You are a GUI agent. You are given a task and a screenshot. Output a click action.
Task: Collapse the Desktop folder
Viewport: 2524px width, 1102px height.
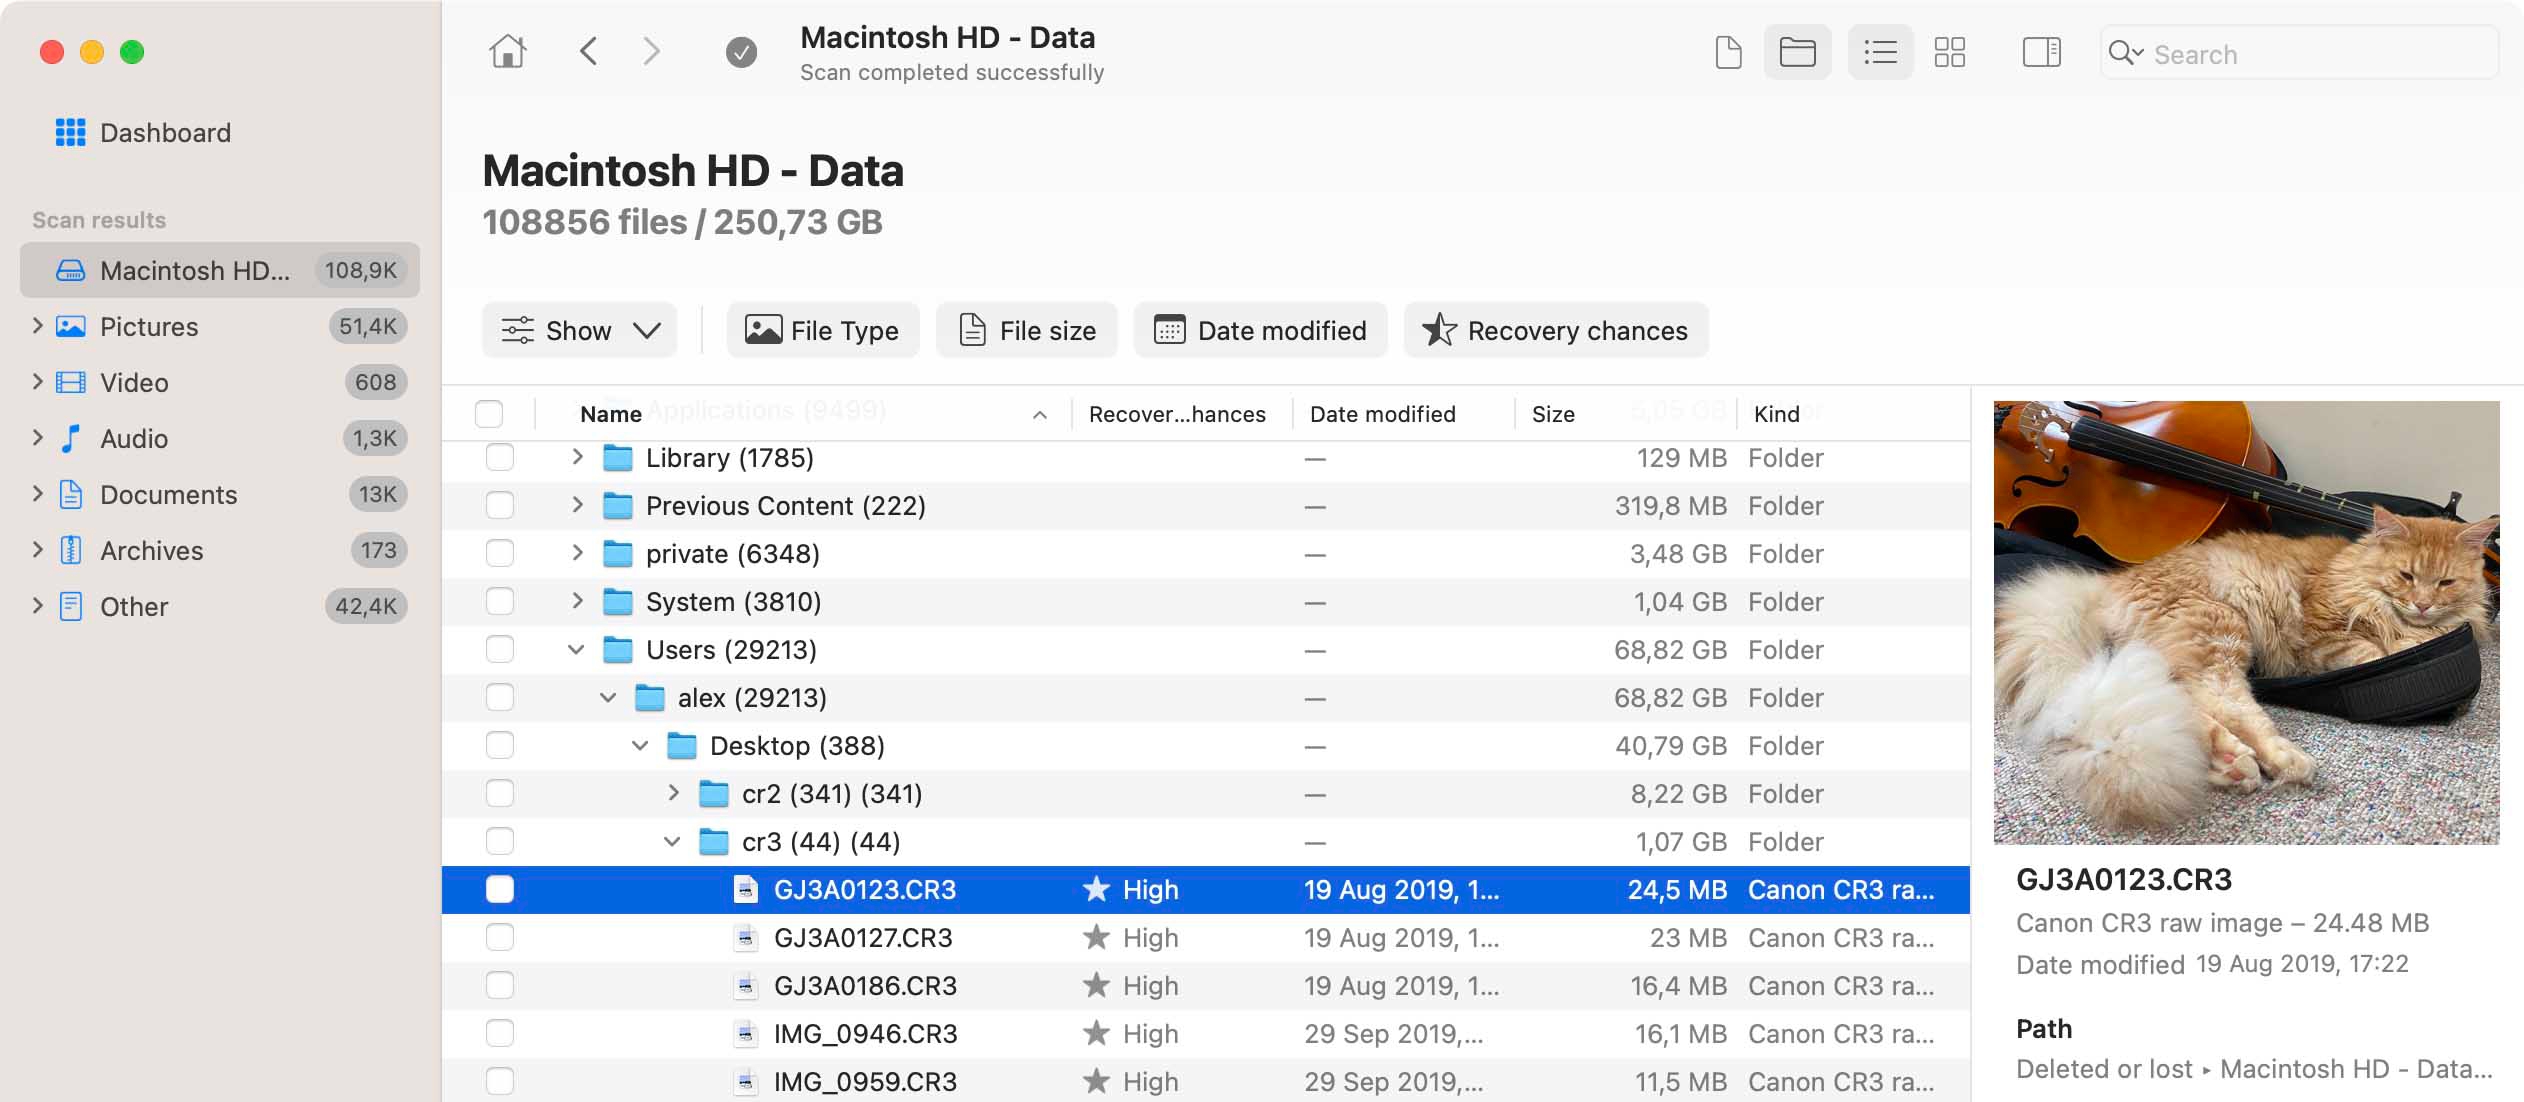pyautogui.click(x=641, y=745)
